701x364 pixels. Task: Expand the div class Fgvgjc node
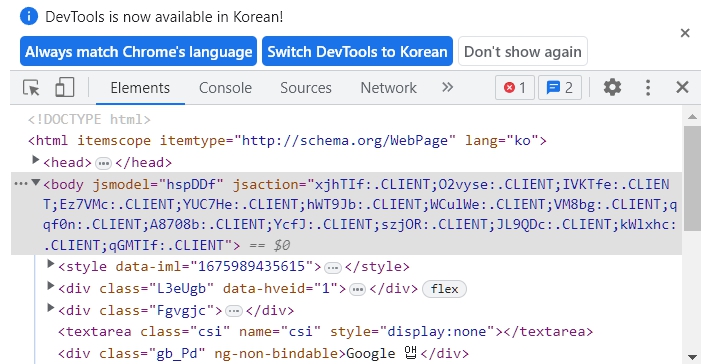click(x=51, y=308)
